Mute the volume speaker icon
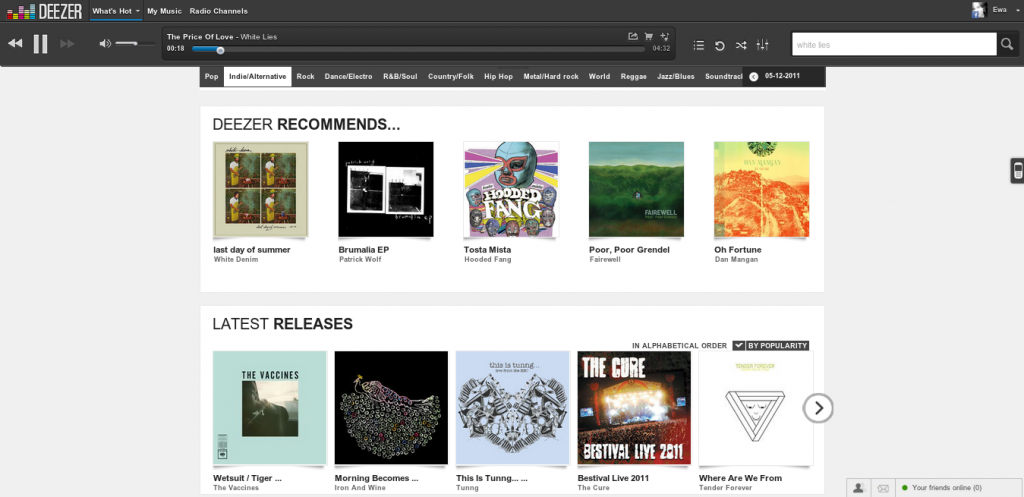Screen dimensions: 1024x497 coord(104,44)
